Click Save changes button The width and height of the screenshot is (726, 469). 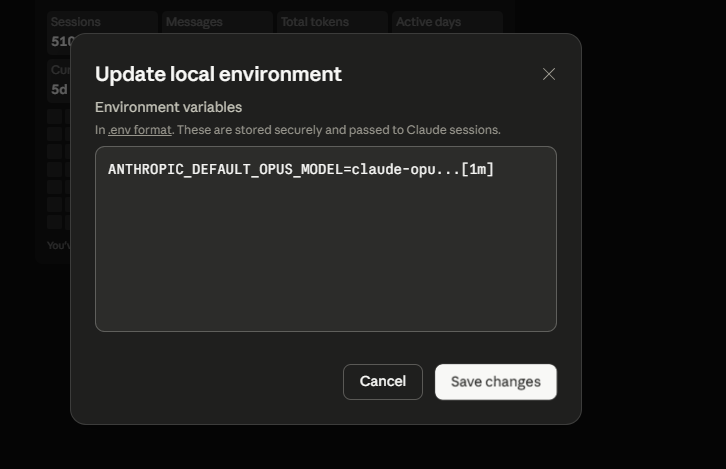(x=495, y=381)
